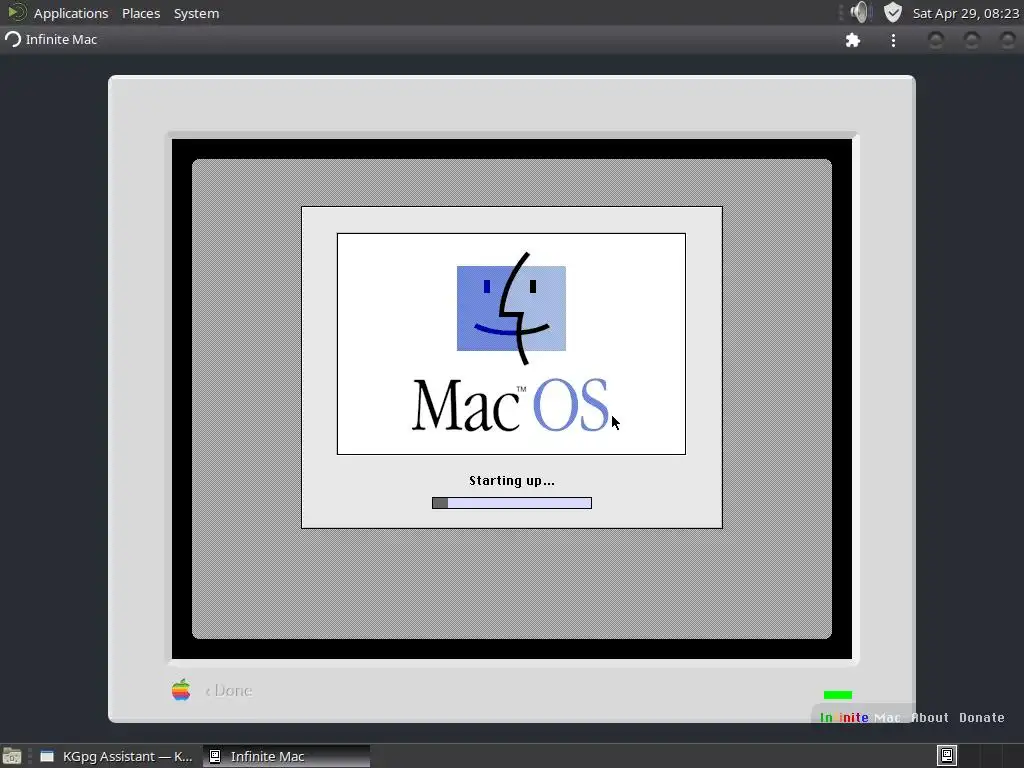Click the security shield tray icon
This screenshot has width=1024, height=768.
[893, 12]
